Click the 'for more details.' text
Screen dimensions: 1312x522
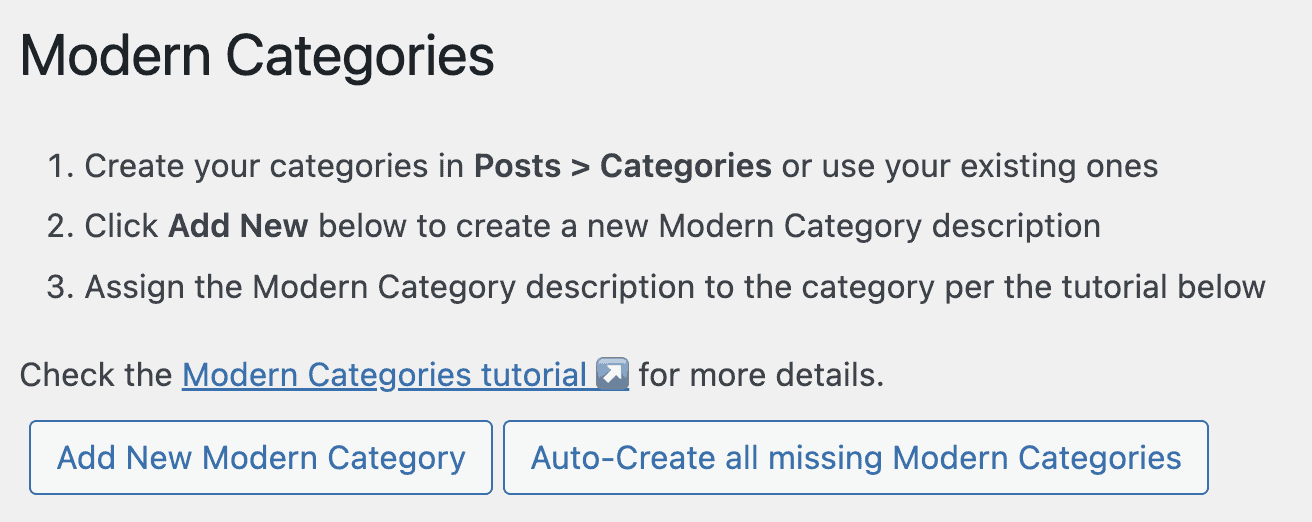pyautogui.click(x=761, y=375)
